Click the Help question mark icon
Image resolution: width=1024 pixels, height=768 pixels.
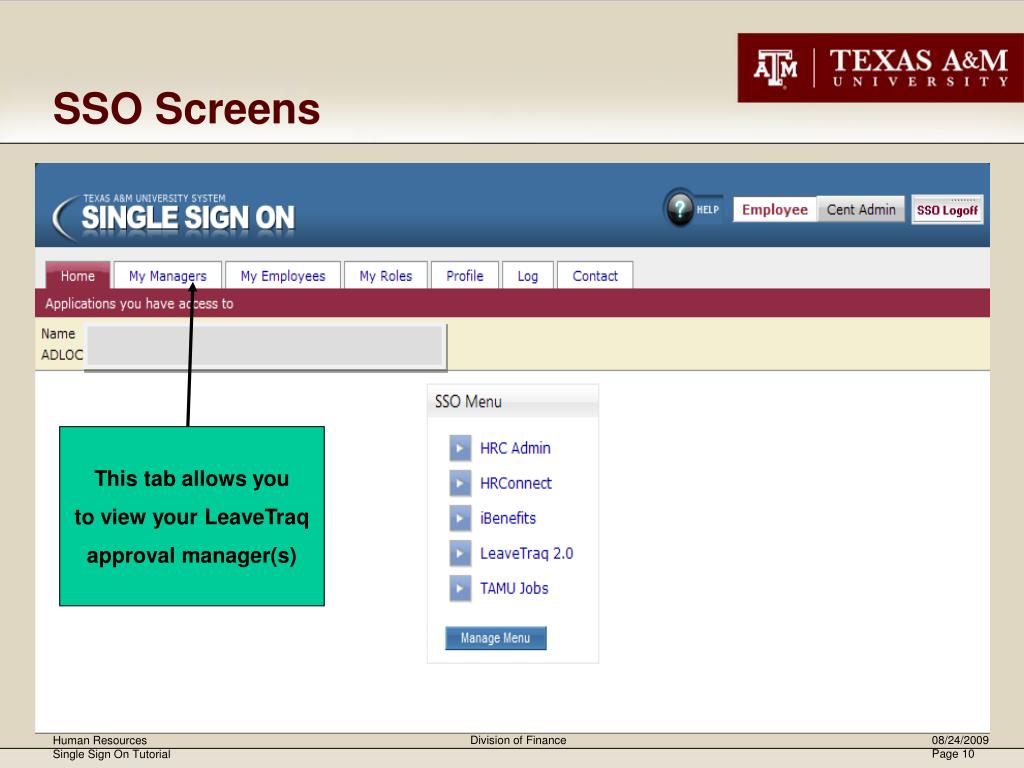pyautogui.click(x=679, y=209)
